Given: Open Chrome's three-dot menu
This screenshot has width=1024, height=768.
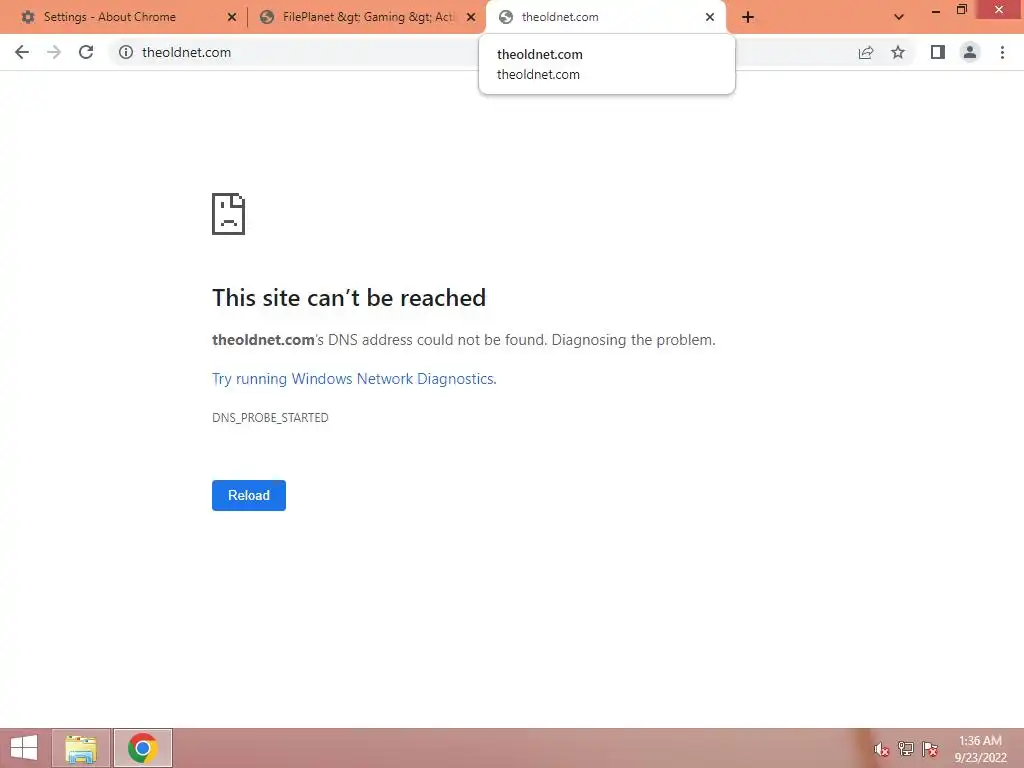Looking at the screenshot, I should 1002,52.
